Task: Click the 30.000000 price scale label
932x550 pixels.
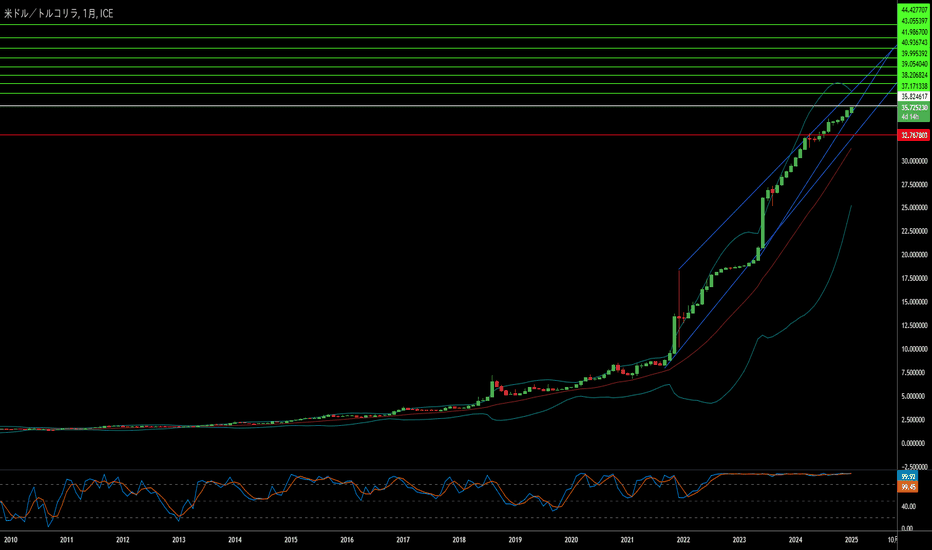Action: [914, 161]
